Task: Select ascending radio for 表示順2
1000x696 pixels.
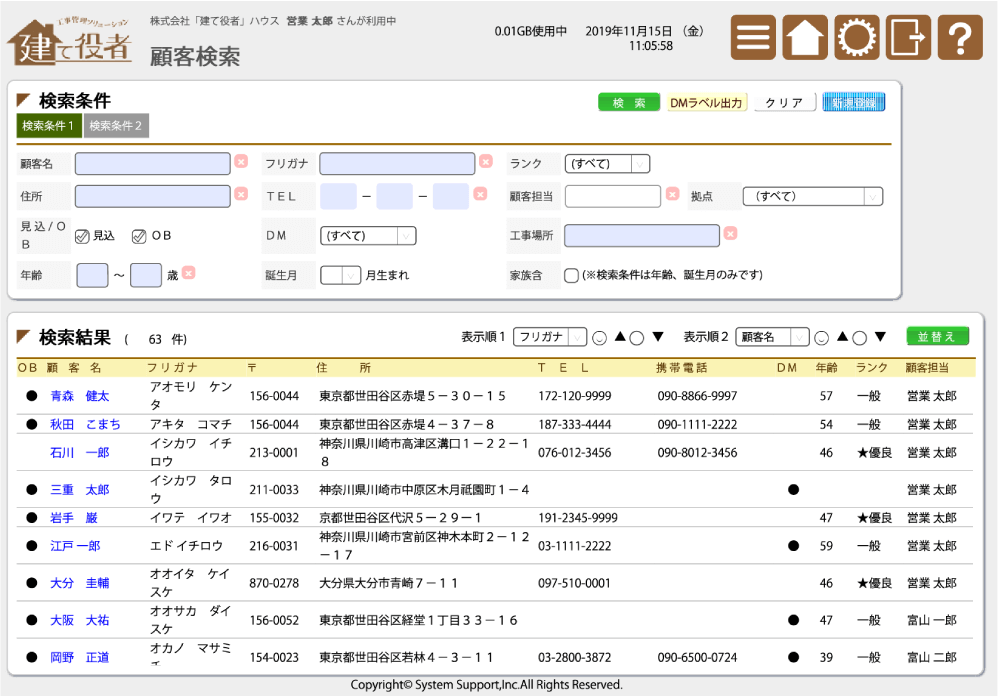Action: [x=822, y=338]
